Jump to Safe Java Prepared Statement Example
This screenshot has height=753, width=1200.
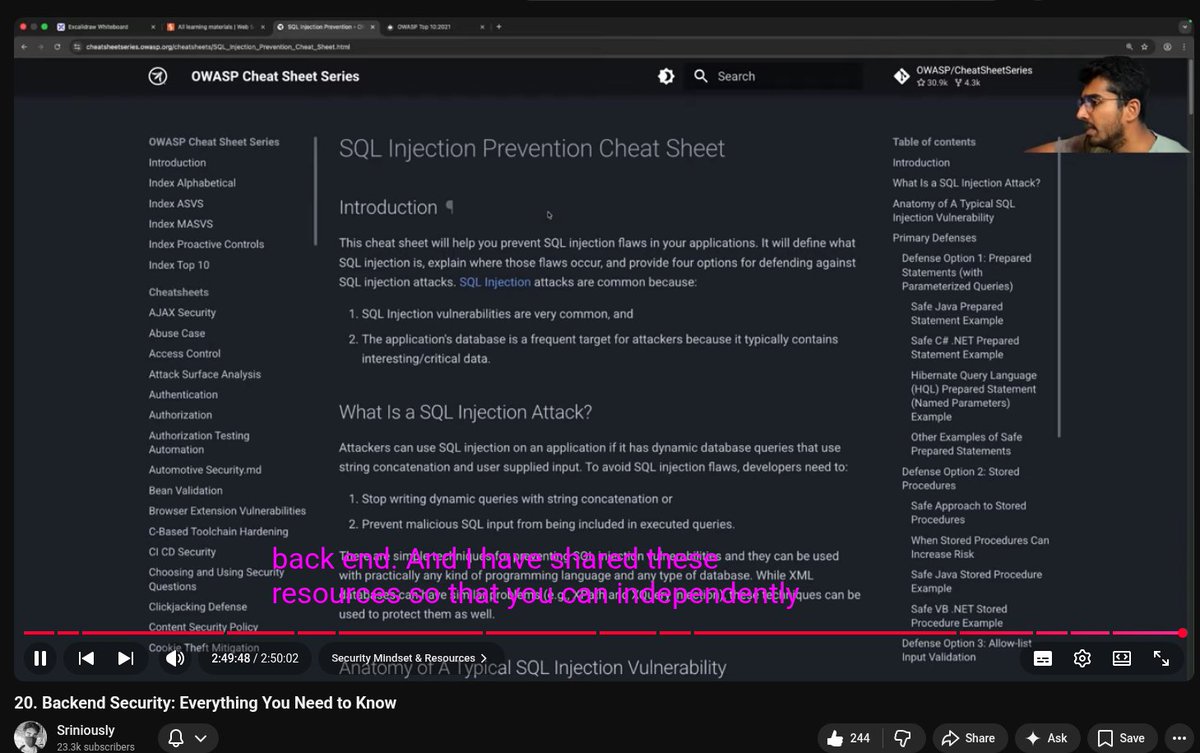pos(957,314)
